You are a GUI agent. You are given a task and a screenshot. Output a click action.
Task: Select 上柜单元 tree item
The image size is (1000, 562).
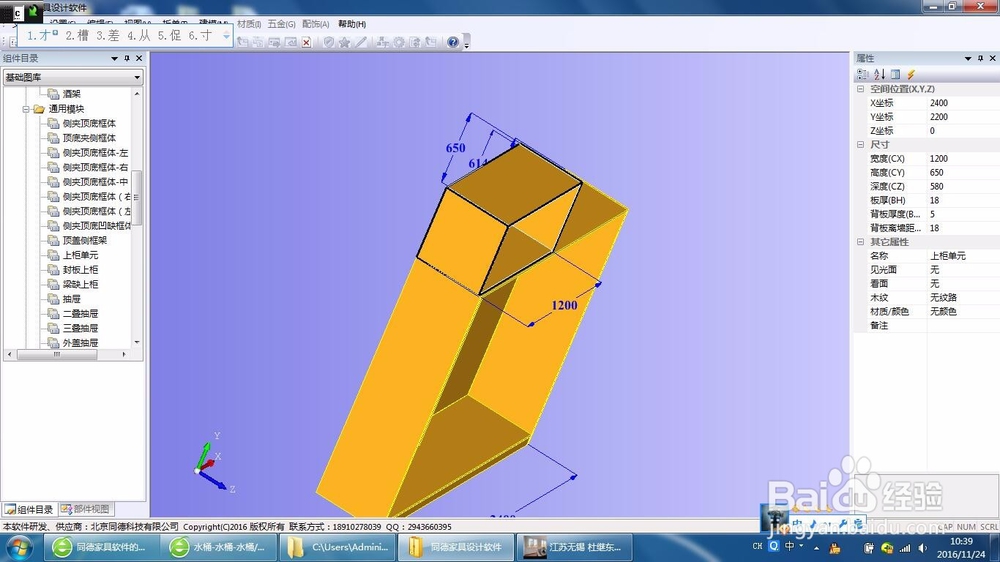80,255
